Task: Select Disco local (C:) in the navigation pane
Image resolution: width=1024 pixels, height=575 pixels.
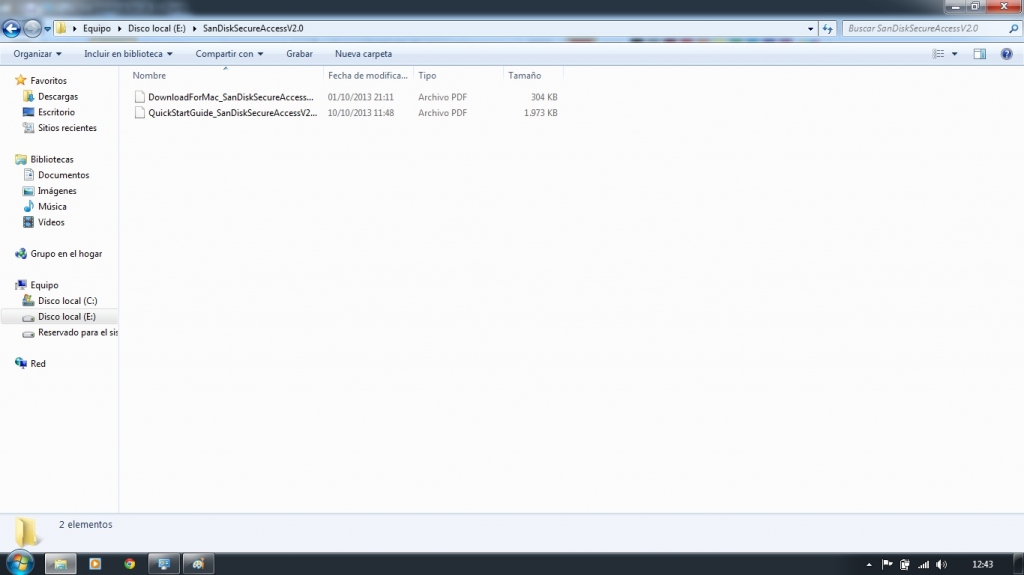Action: pyautogui.click(x=67, y=301)
